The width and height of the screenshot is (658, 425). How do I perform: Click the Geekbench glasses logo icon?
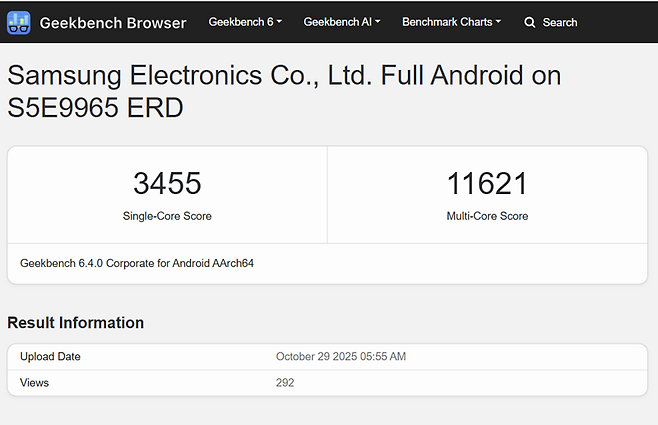click(19, 22)
